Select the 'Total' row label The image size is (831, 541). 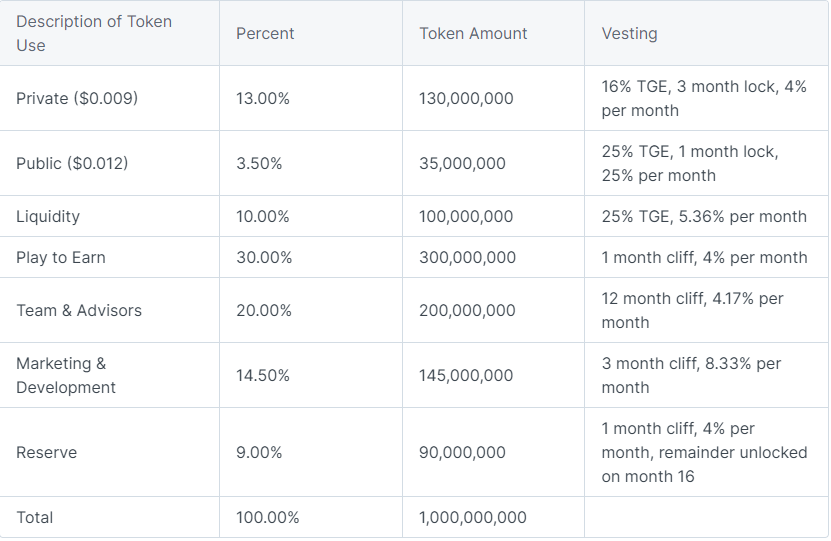tap(35, 517)
